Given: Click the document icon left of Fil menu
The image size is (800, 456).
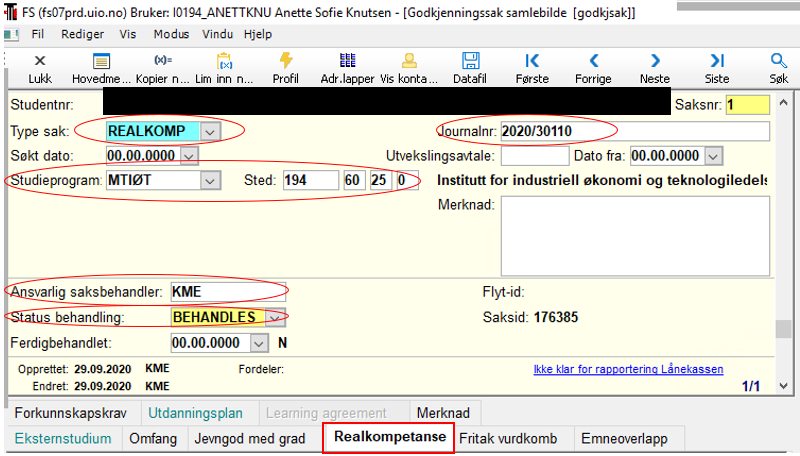Looking at the screenshot, I should pos(11,35).
